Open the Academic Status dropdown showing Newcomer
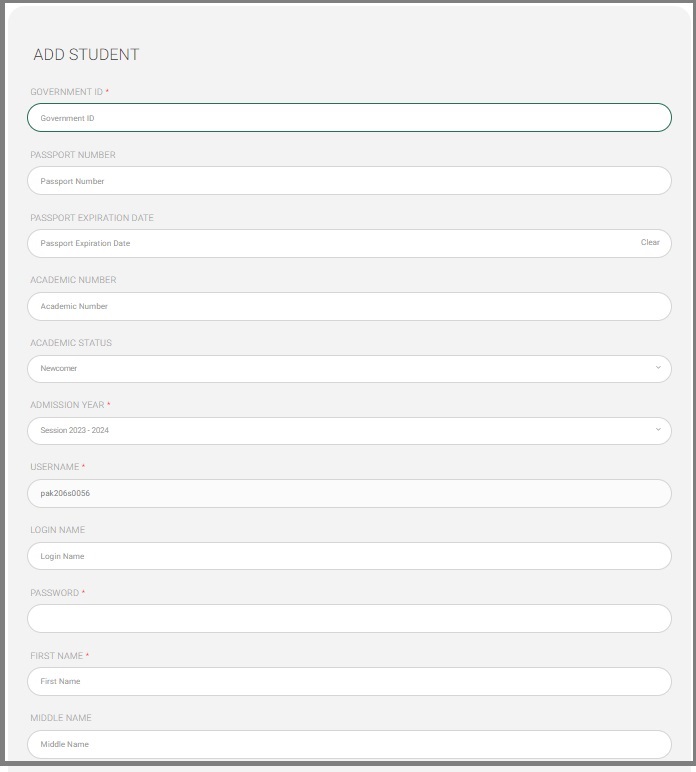The width and height of the screenshot is (696, 772). [349, 369]
